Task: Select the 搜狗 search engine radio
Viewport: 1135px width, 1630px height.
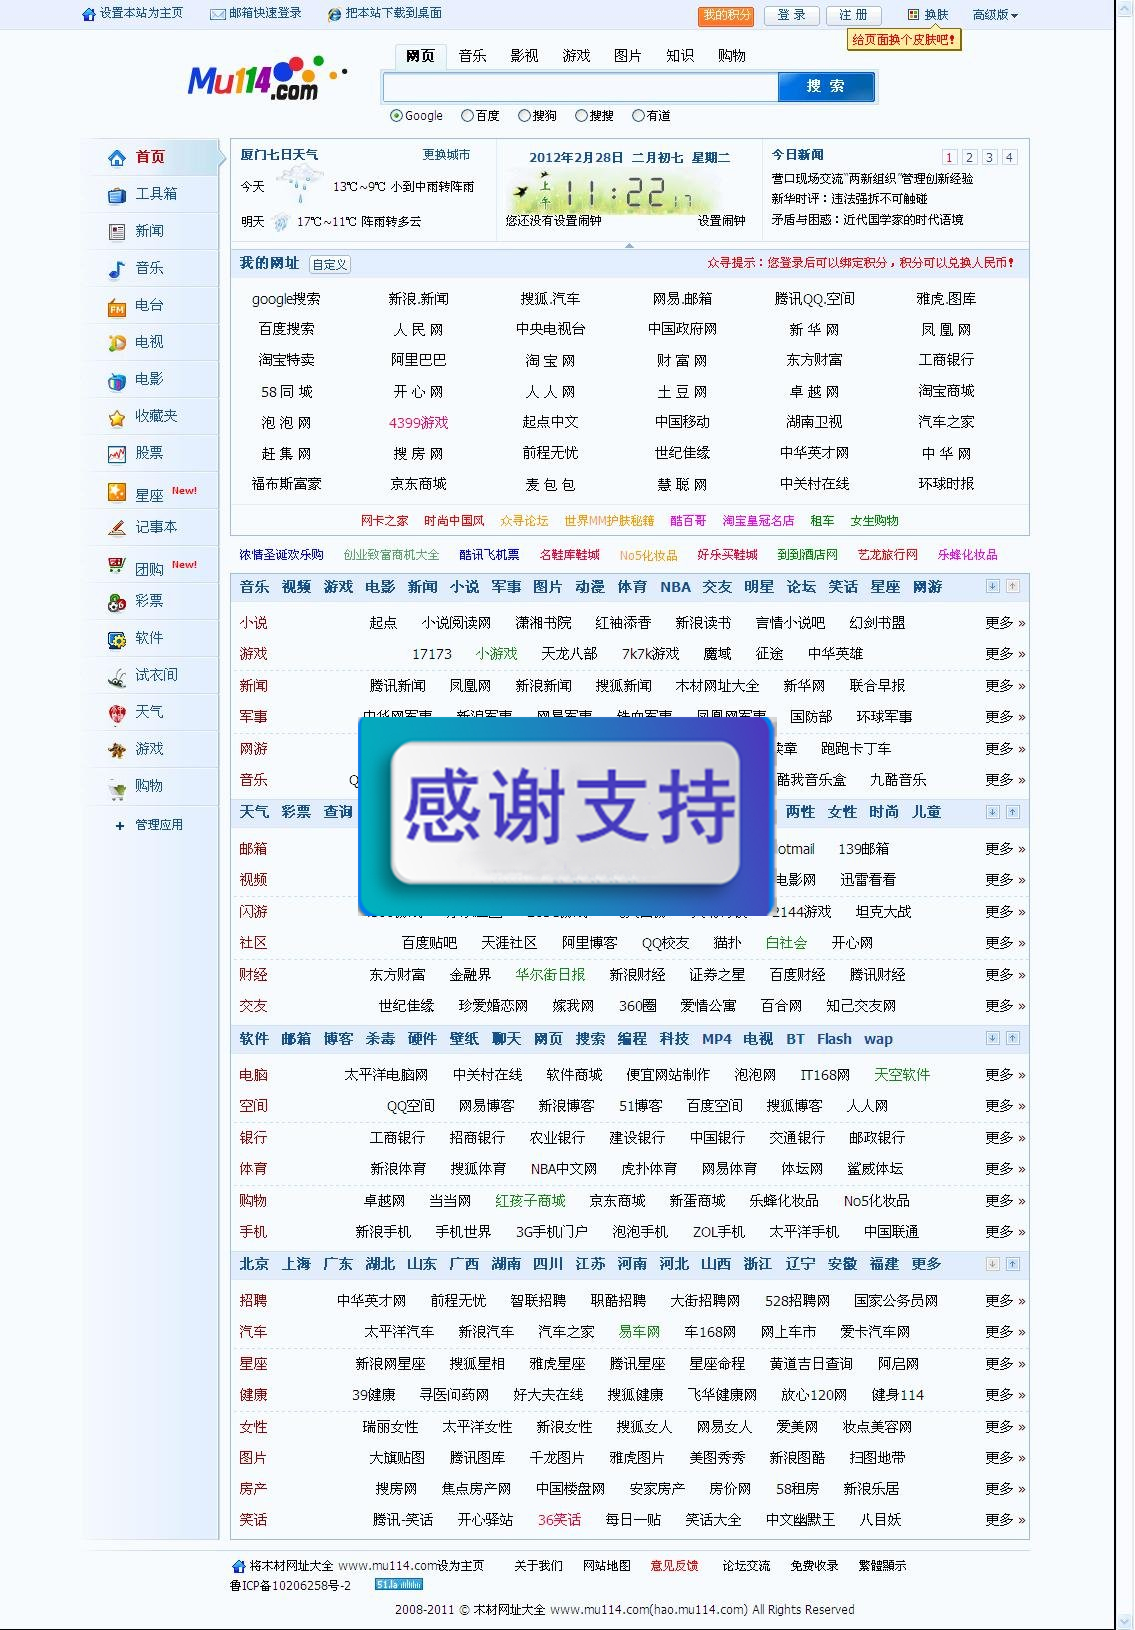Action: pos(524,116)
